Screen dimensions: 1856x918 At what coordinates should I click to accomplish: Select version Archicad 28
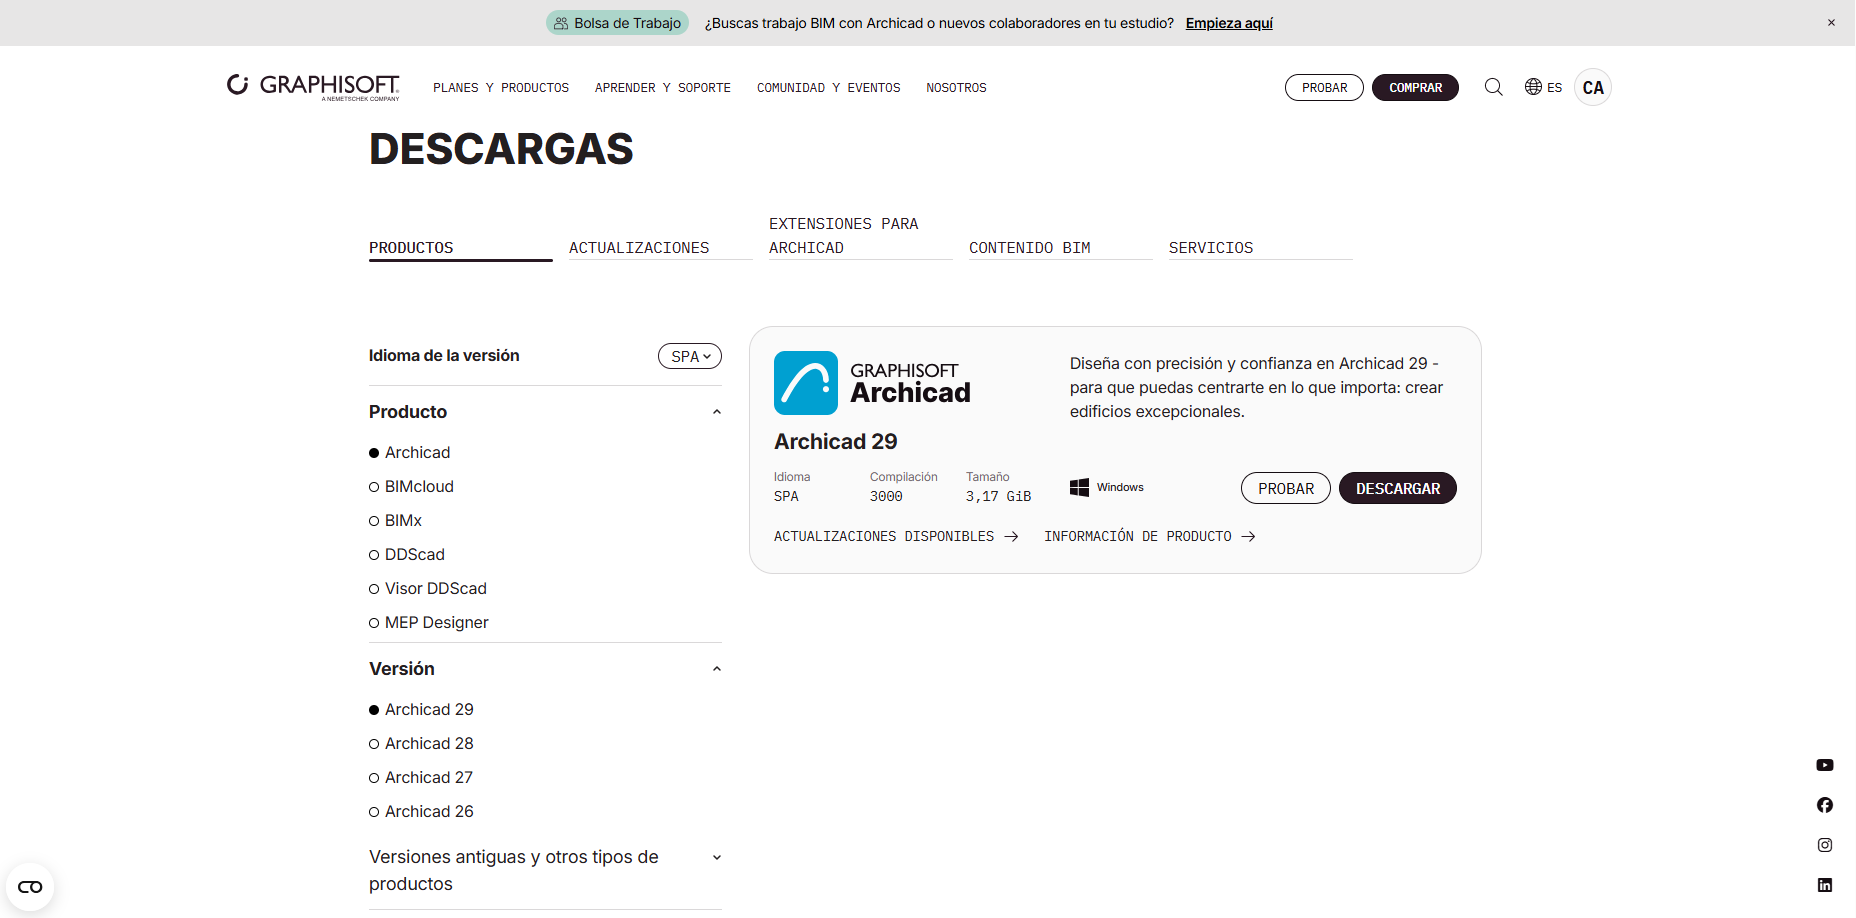(x=421, y=744)
